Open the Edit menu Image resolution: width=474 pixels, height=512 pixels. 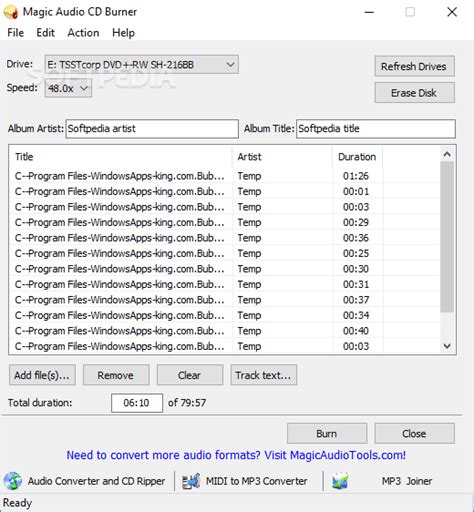point(45,33)
